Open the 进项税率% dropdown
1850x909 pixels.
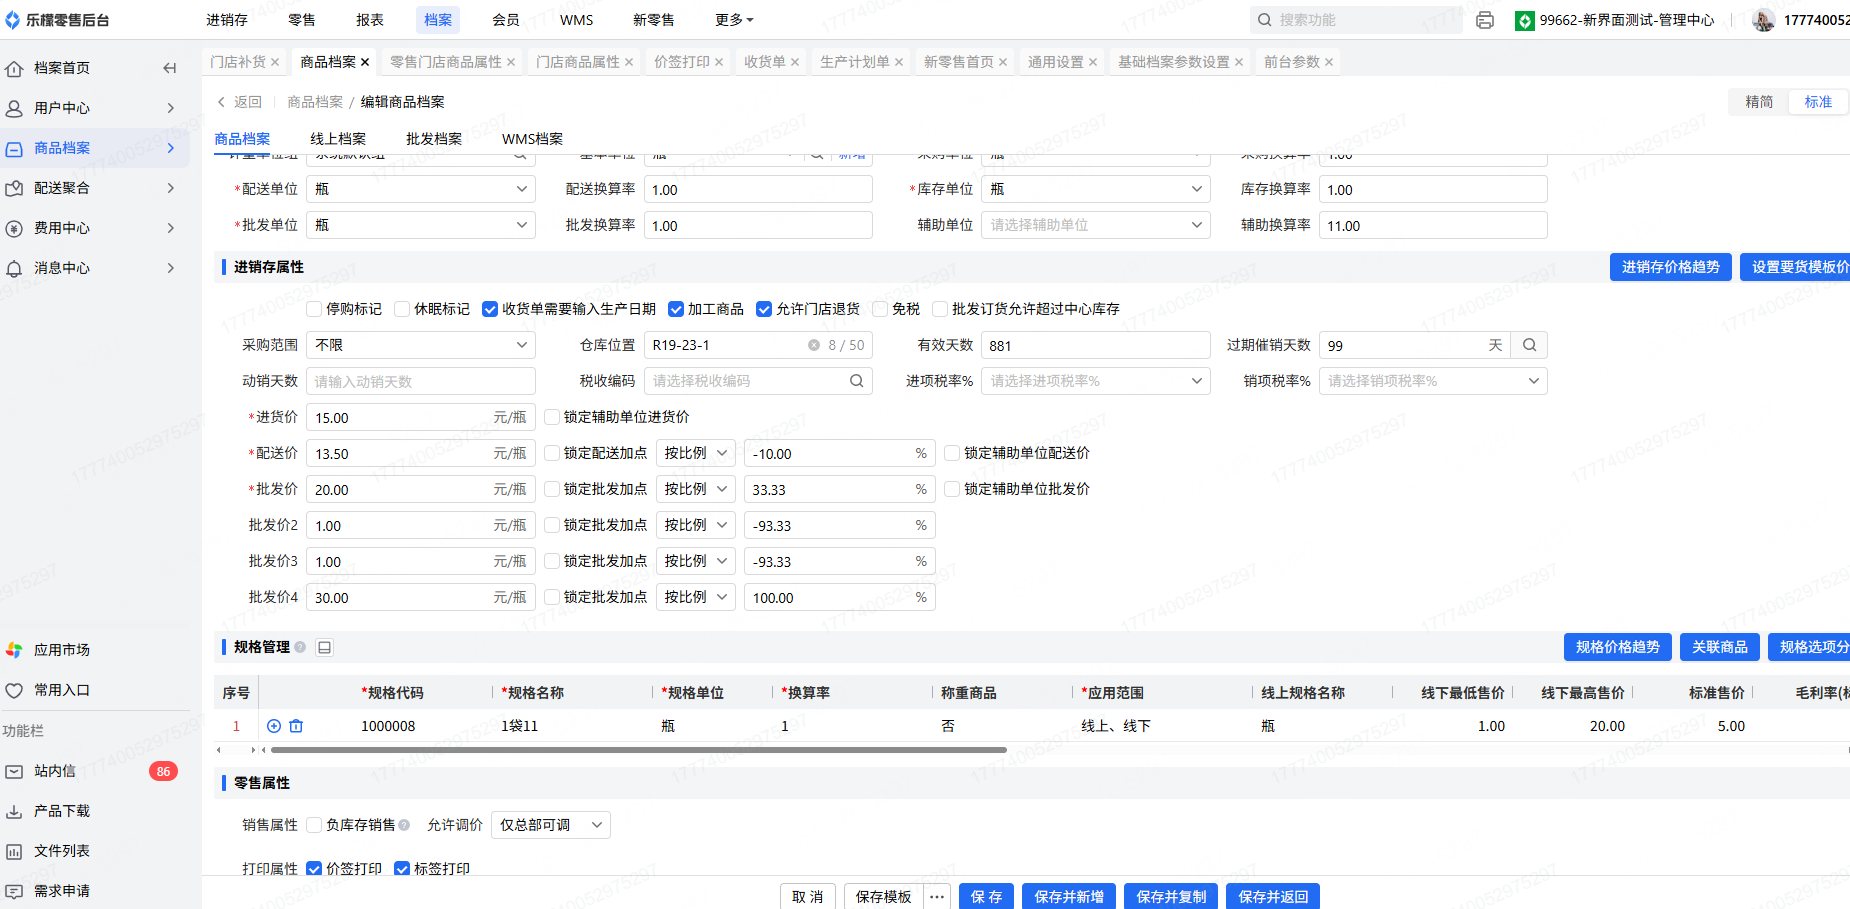(x=1095, y=381)
